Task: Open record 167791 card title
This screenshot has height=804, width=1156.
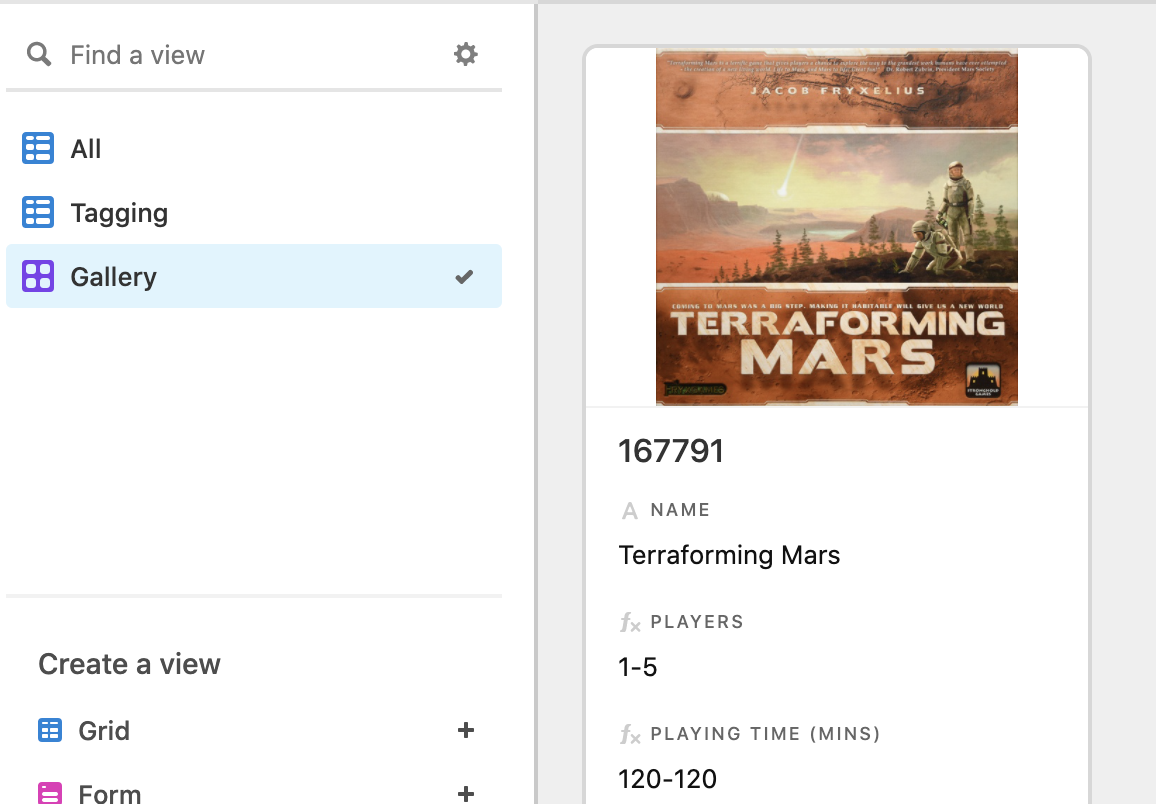Action: 671,451
